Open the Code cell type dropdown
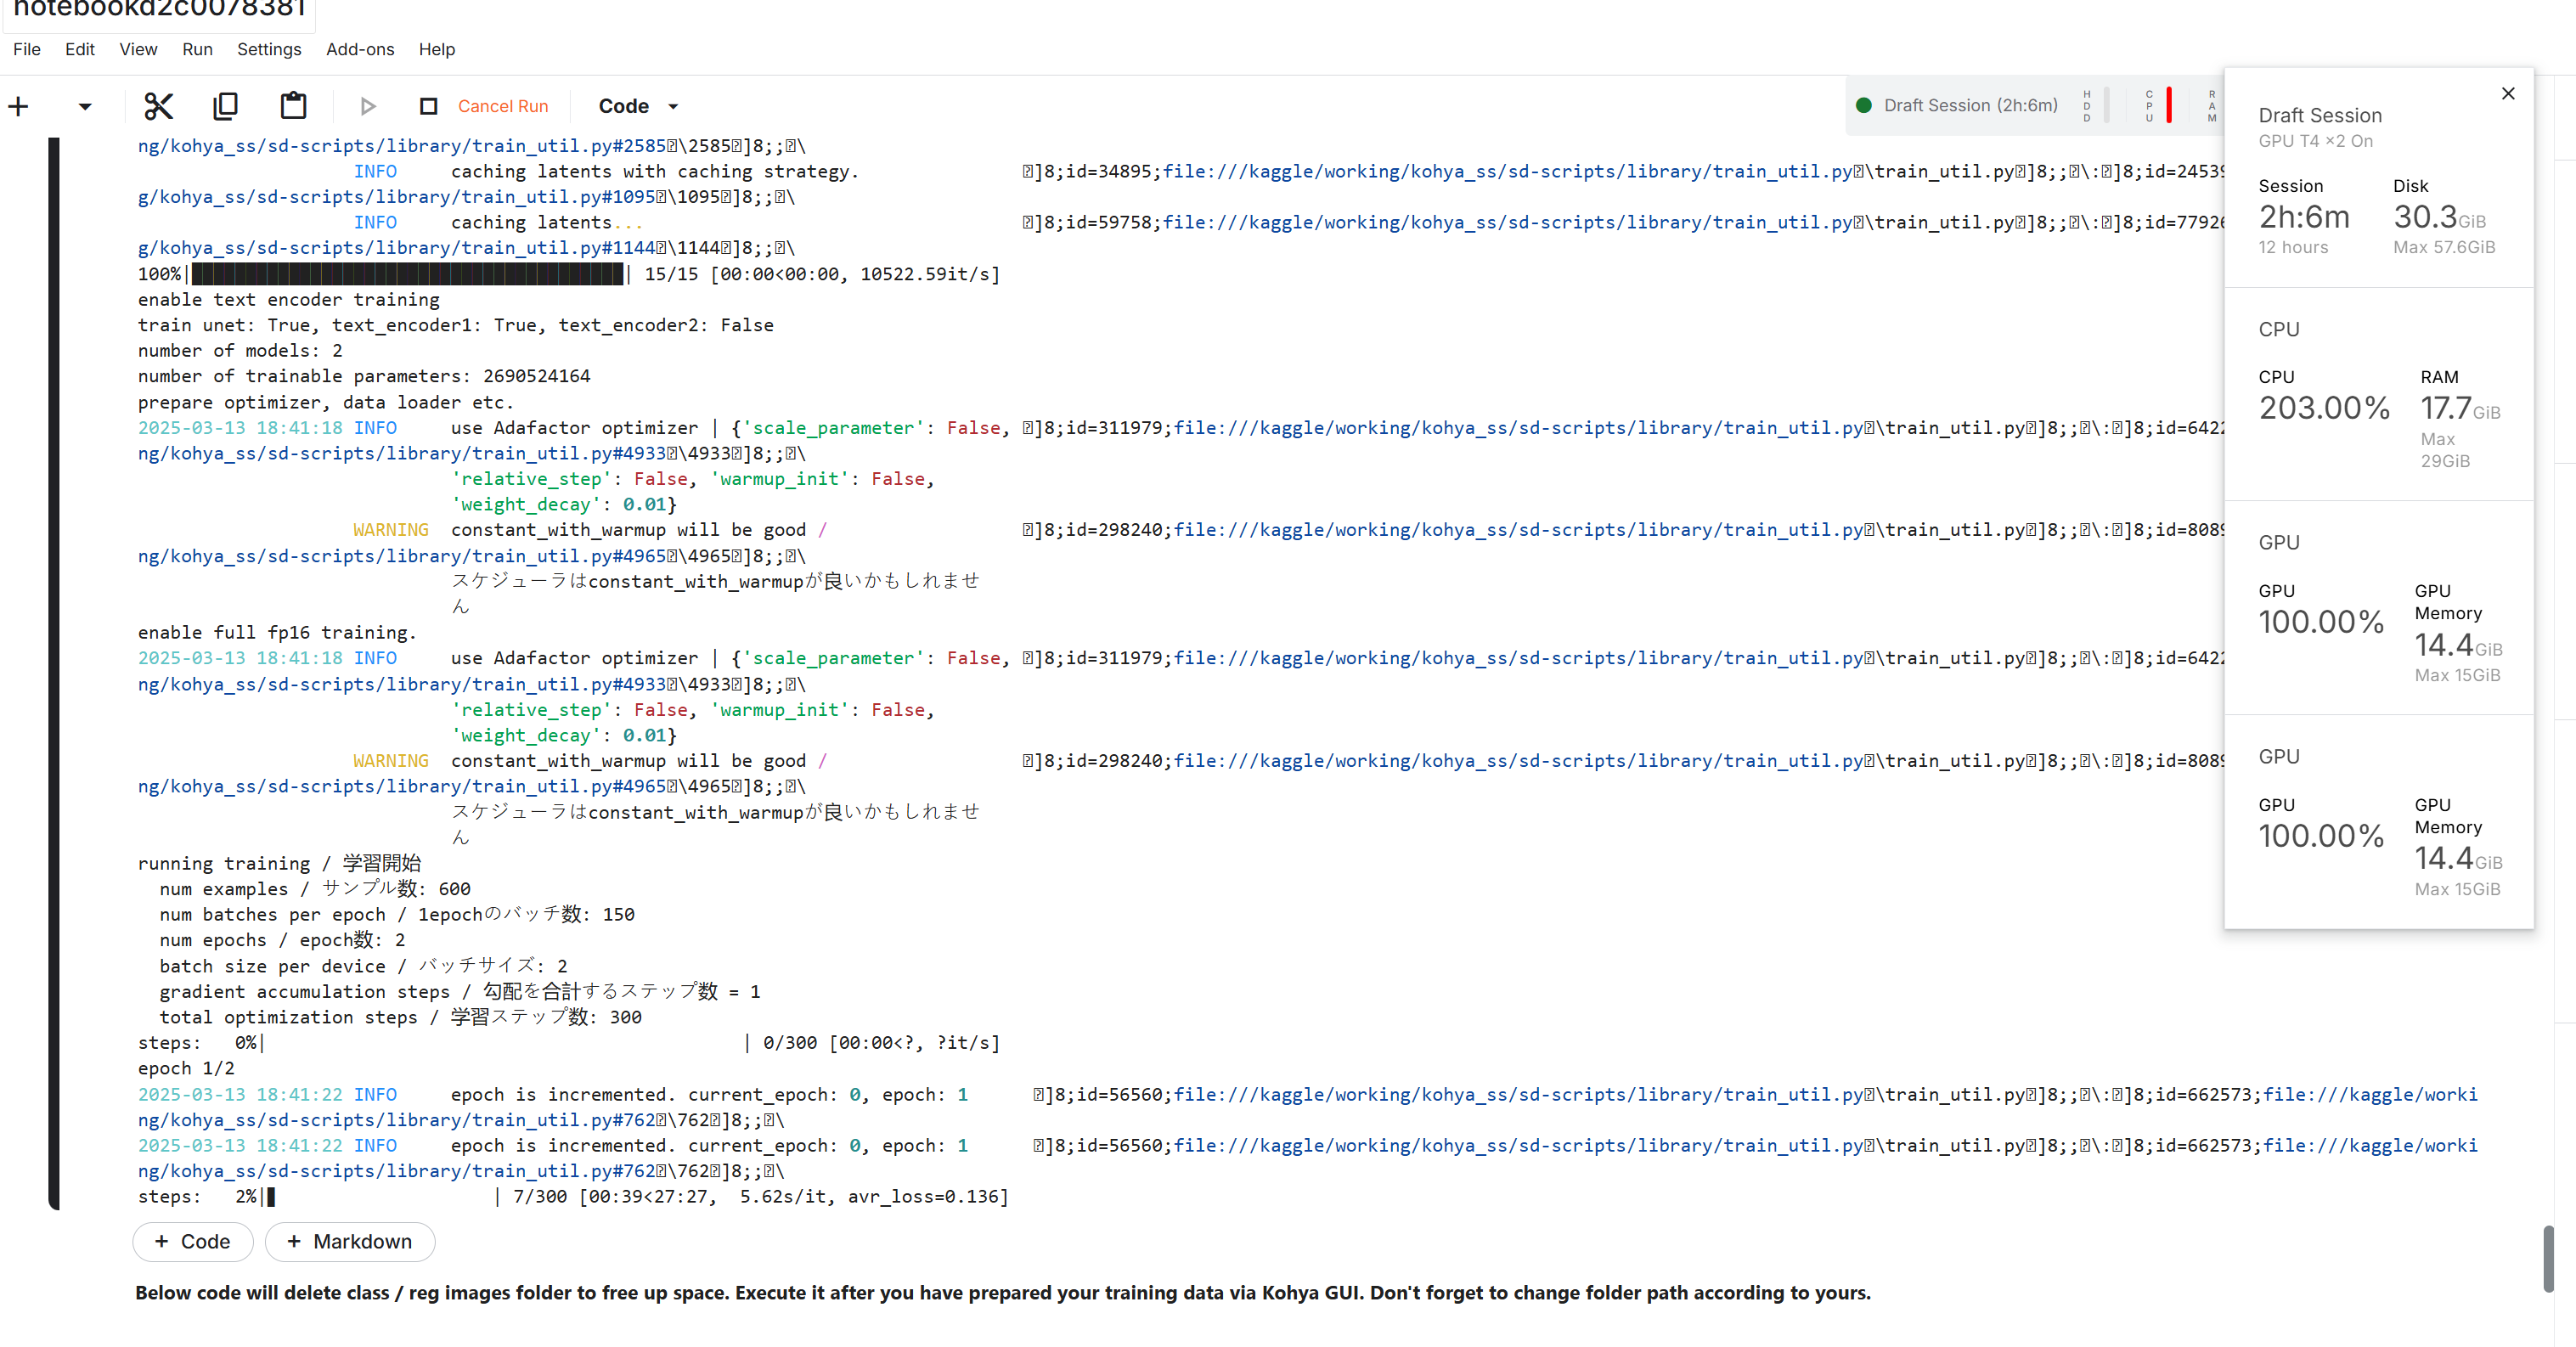Viewport: 2576px width, 1347px height. [x=638, y=106]
